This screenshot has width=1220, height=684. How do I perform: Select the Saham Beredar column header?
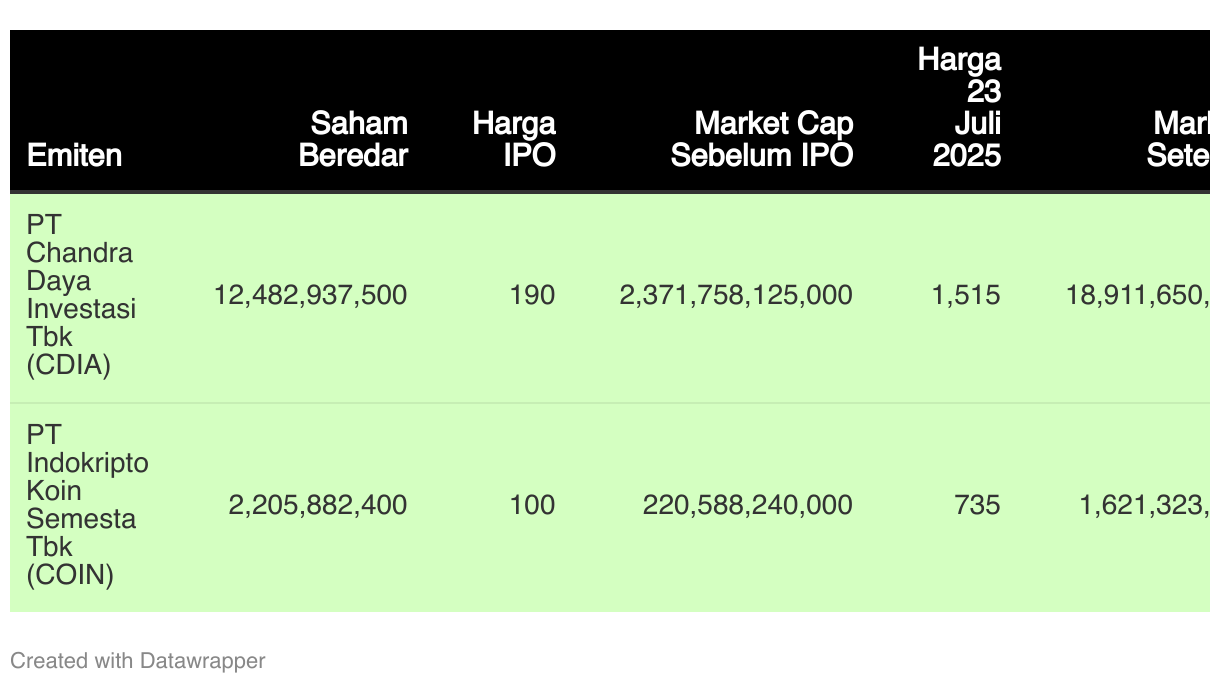pos(354,140)
